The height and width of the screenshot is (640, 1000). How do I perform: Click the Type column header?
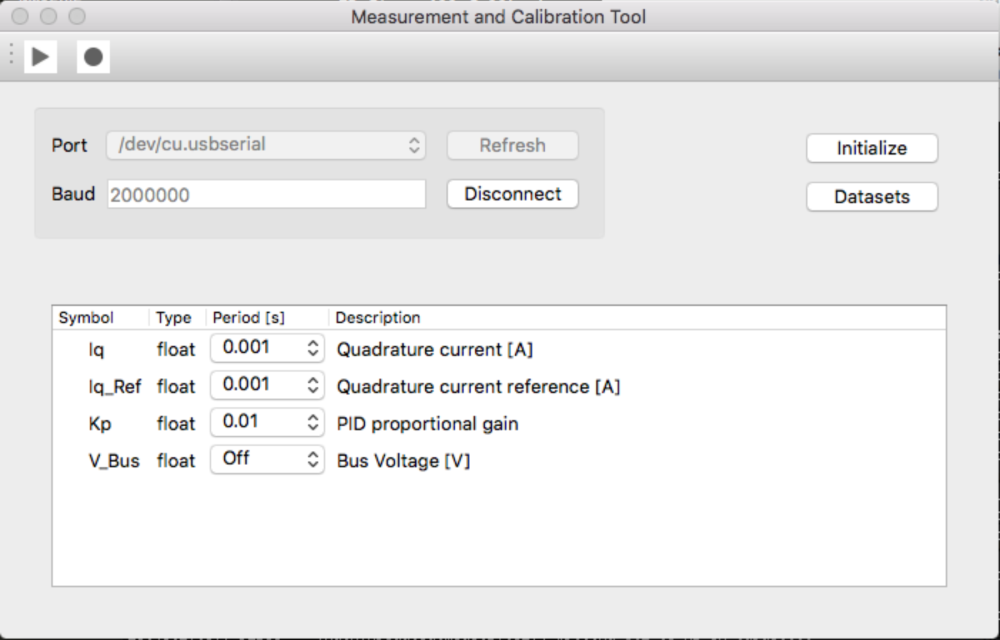point(174,318)
